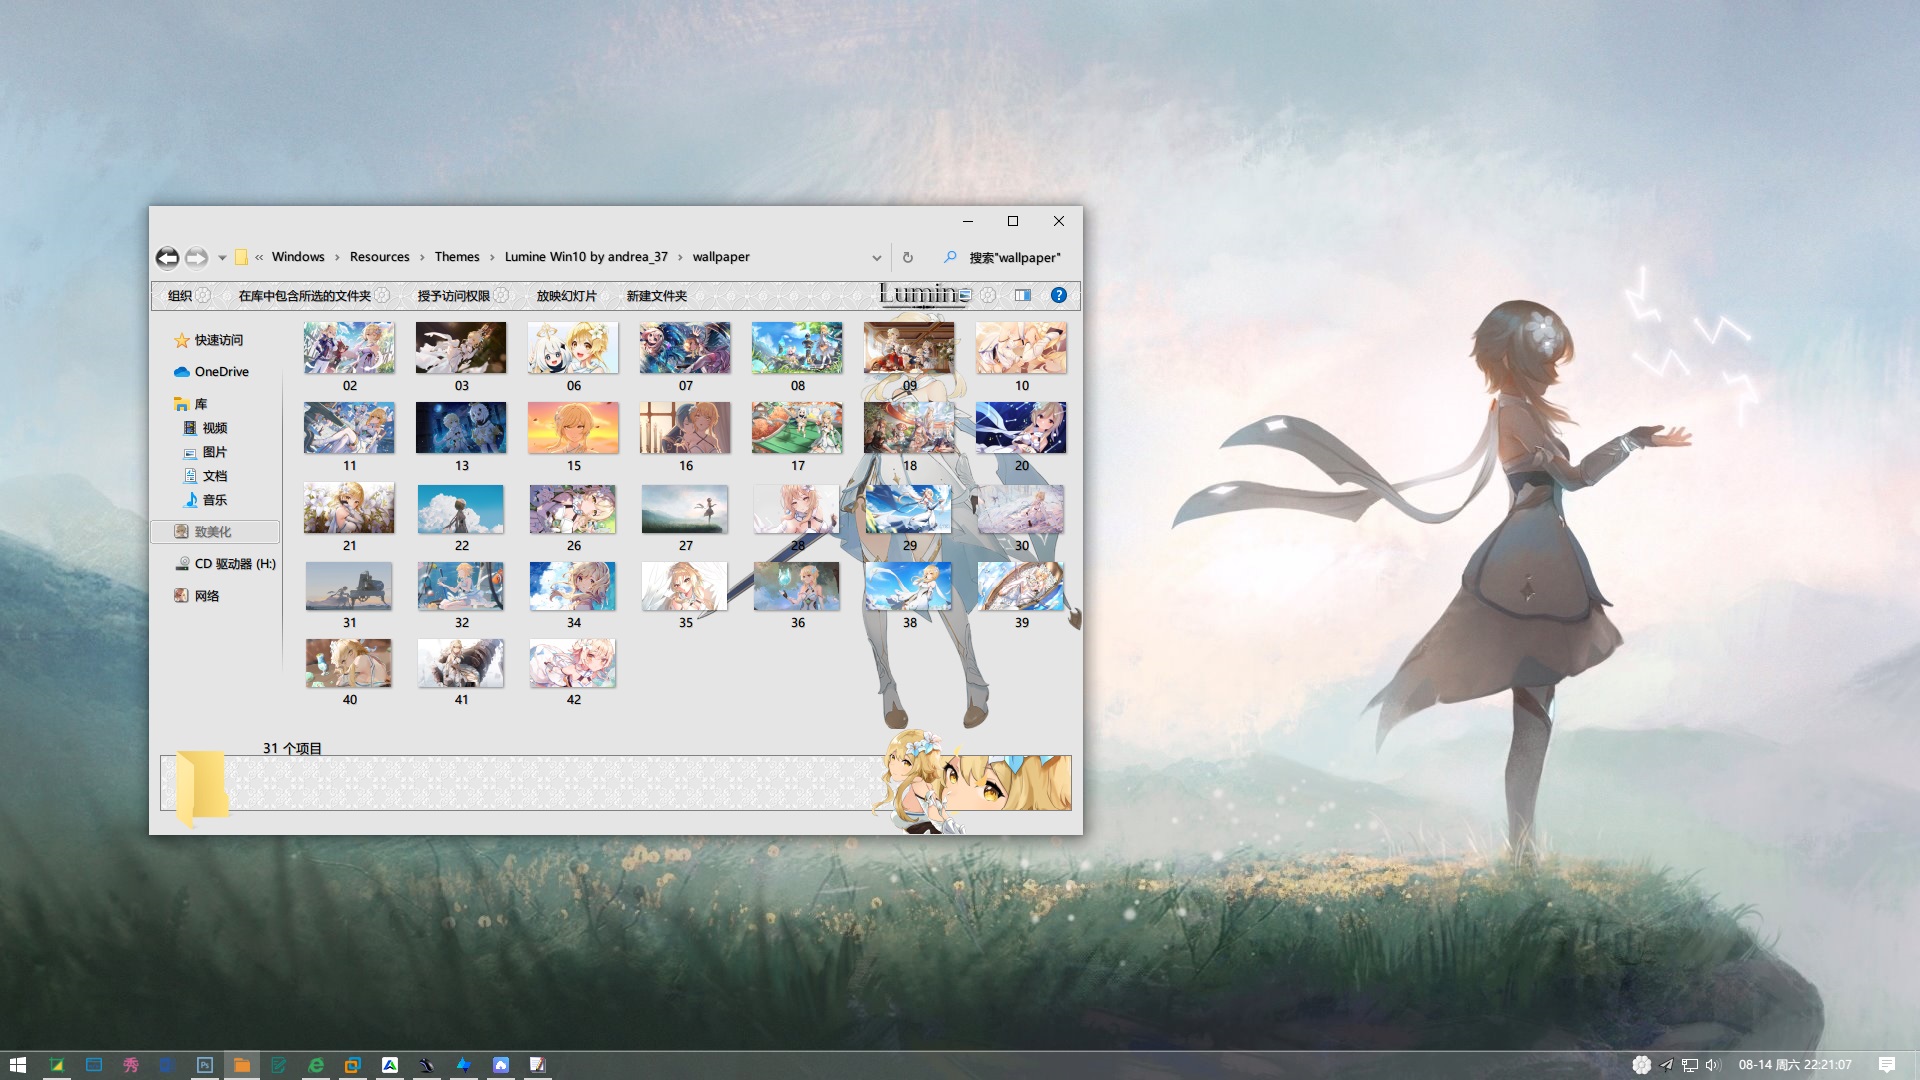Launch Internet Explorer from taskbar
Image resolution: width=1920 pixels, height=1080 pixels.
click(316, 1065)
